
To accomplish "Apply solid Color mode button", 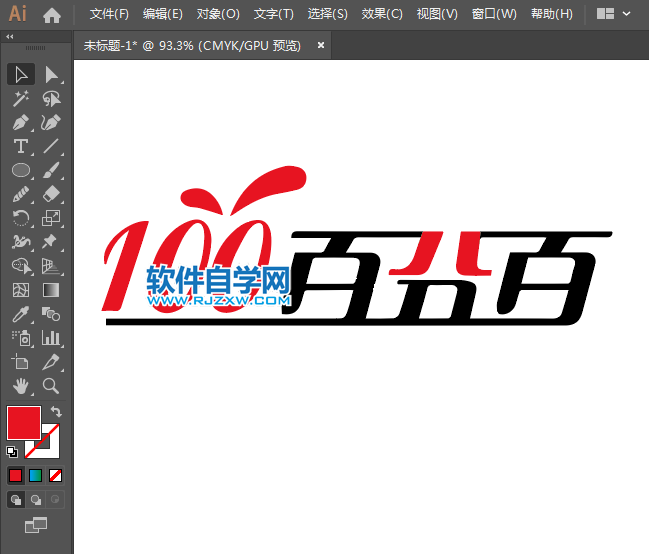I will point(16,475).
